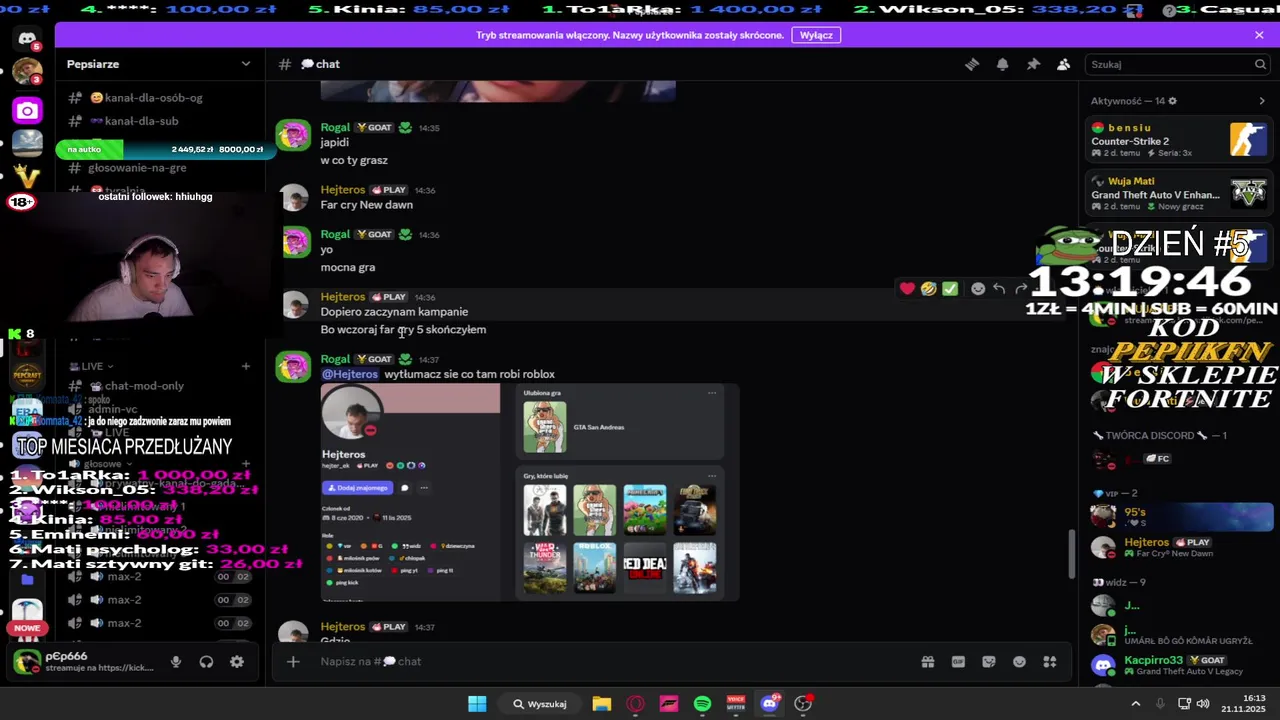Click the Napisz na #chat message field
This screenshot has width=1280, height=720.
click(610, 661)
